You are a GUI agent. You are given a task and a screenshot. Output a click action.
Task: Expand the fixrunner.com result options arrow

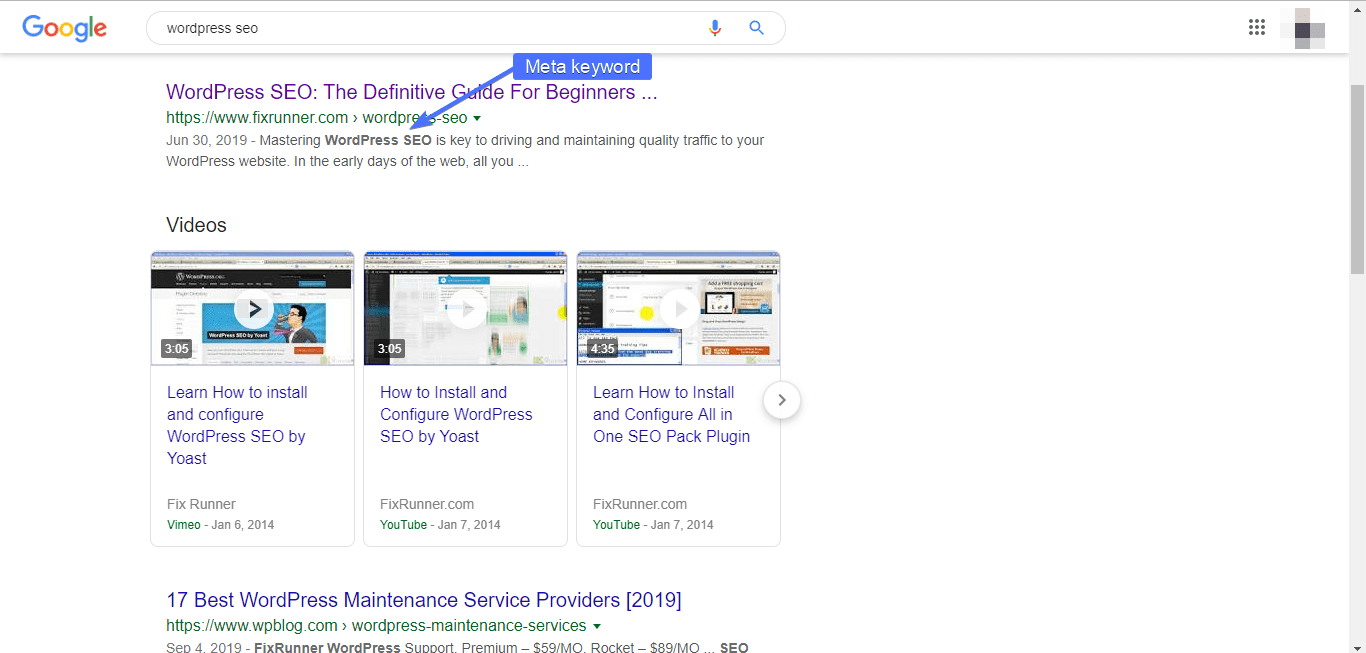477,118
